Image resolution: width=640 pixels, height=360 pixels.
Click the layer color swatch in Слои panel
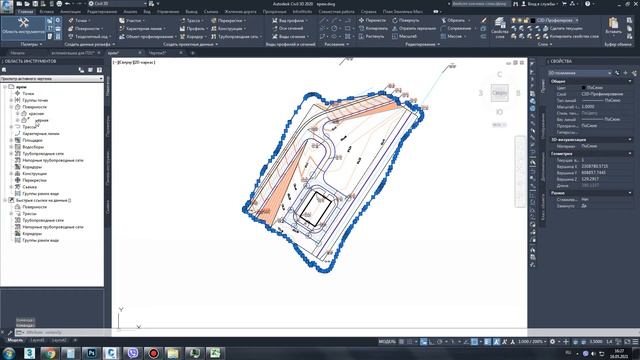(533, 20)
